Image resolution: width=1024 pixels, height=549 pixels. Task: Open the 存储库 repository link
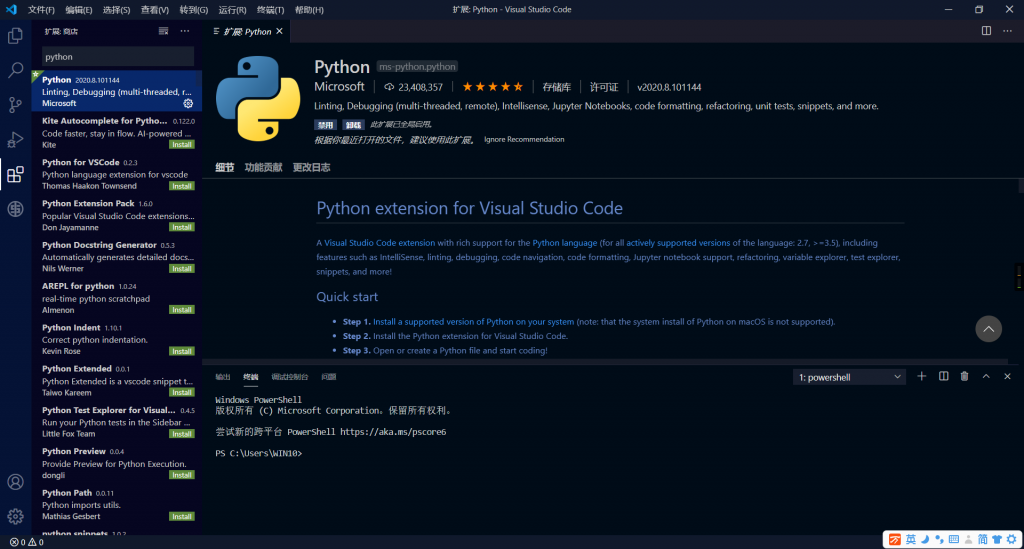(556, 87)
